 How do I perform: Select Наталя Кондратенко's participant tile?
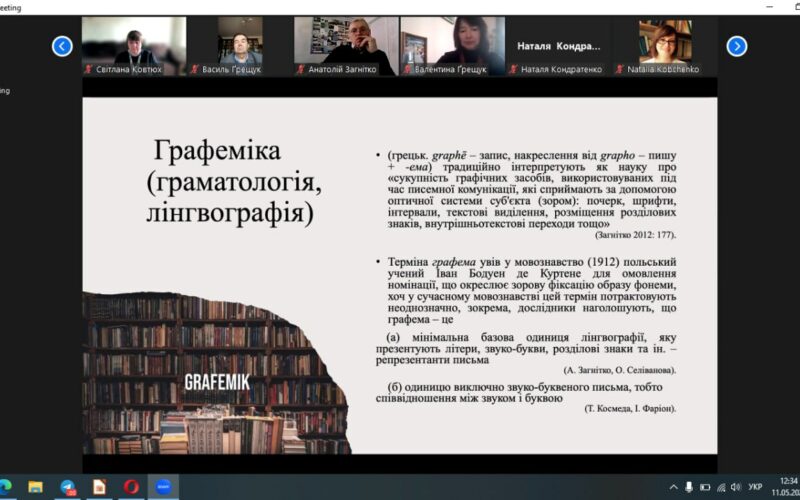pyautogui.click(x=559, y=46)
